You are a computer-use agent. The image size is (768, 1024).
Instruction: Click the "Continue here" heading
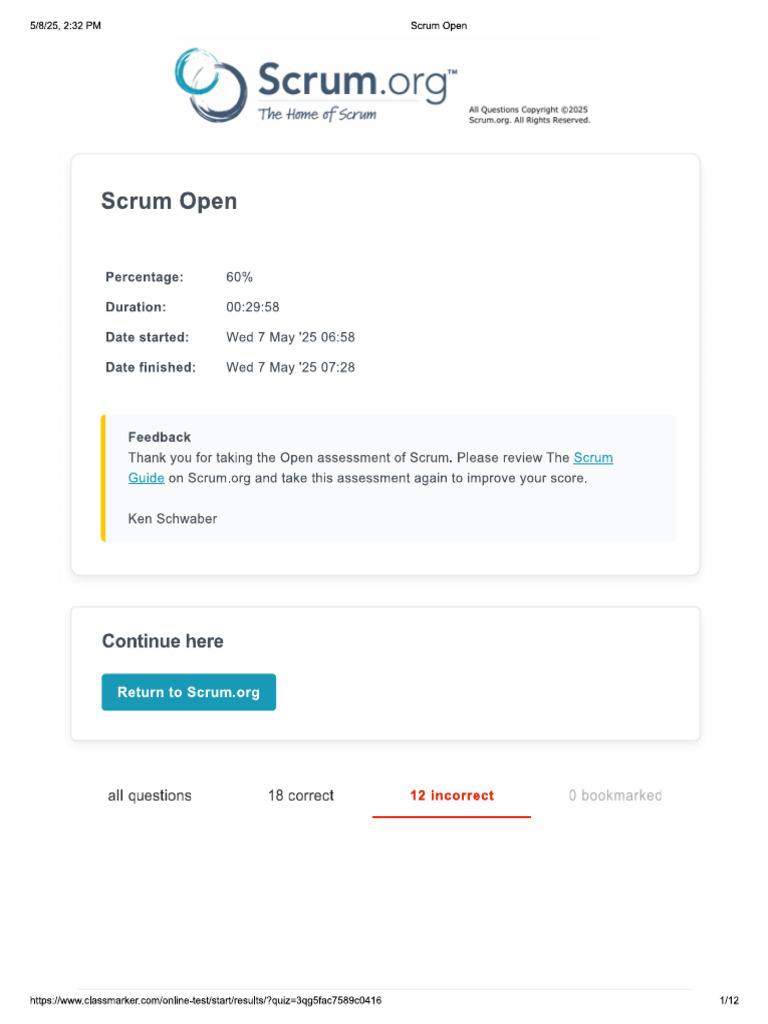tap(163, 641)
